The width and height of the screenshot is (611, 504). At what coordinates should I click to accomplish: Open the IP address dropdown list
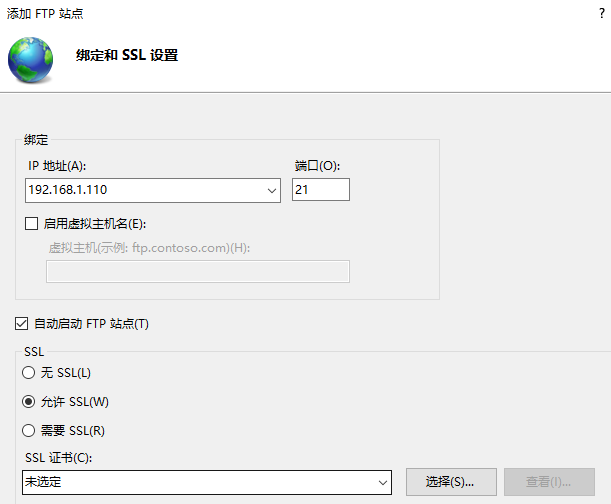tap(272, 191)
